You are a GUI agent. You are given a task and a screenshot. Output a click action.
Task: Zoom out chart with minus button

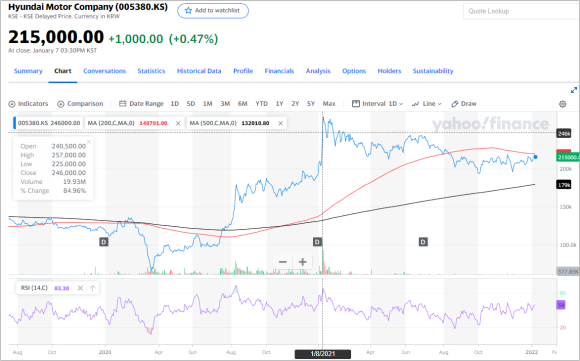pyautogui.click(x=283, y=262)
